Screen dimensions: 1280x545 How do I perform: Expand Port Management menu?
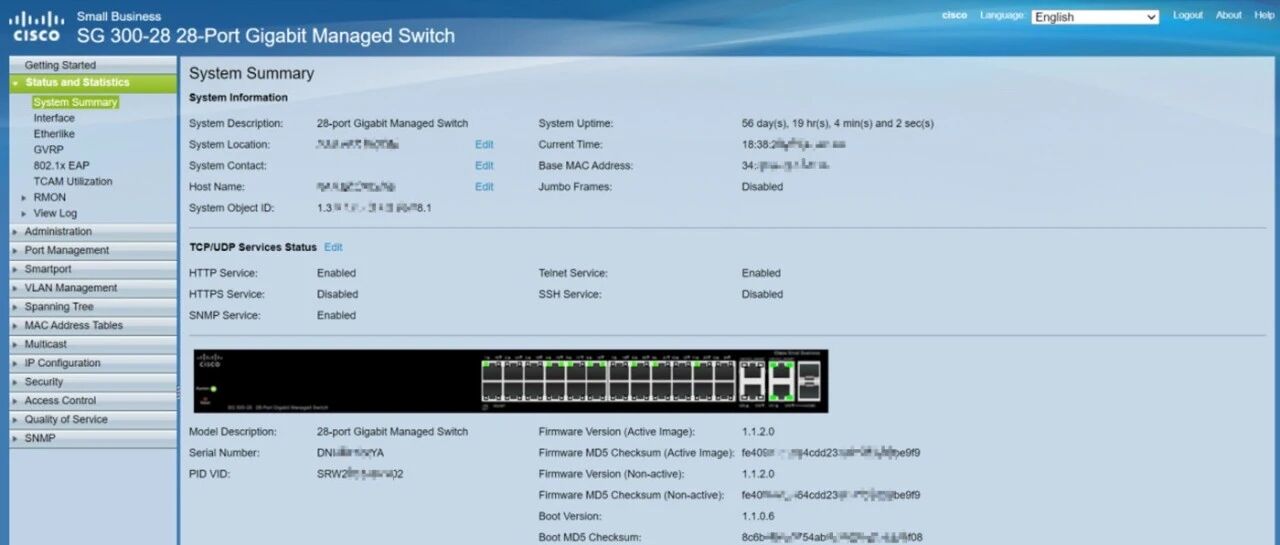93,251
